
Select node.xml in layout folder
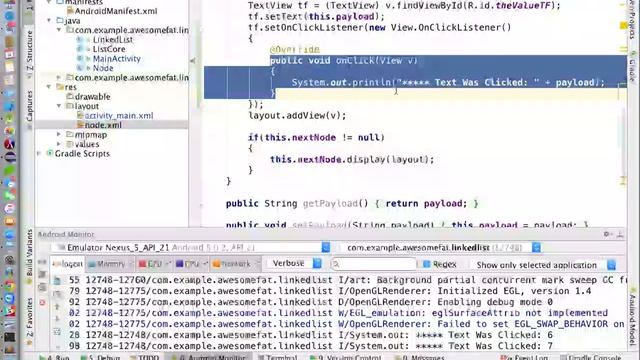click(103, 125)
